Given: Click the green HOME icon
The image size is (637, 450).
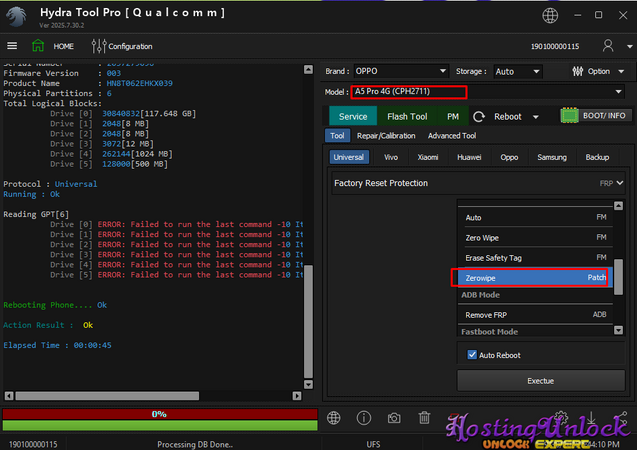Looking at the screenshot, I should click(x=38, y=46).
